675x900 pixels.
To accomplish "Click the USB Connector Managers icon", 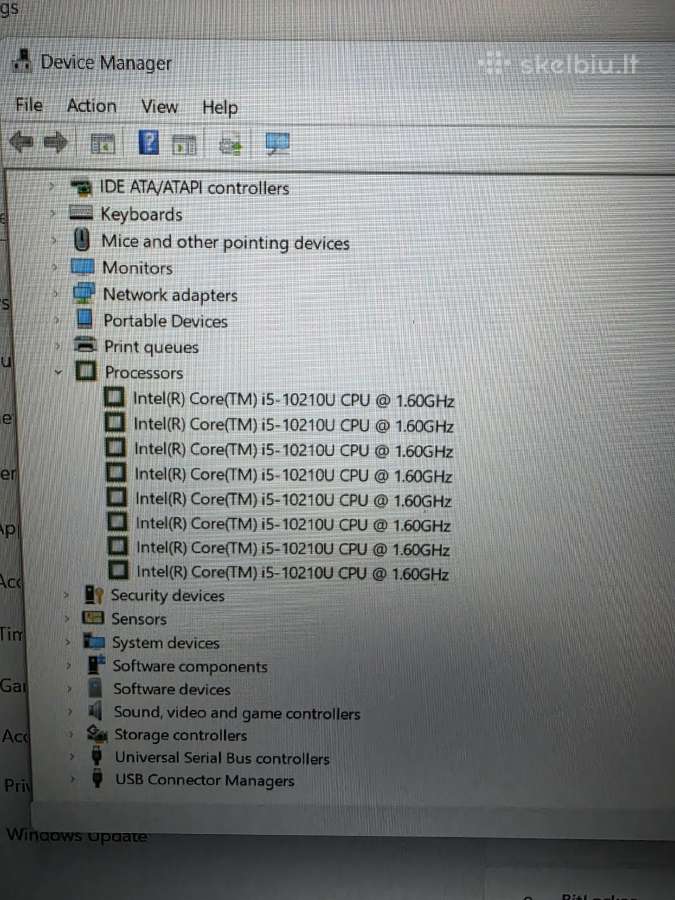I will 98,778.
